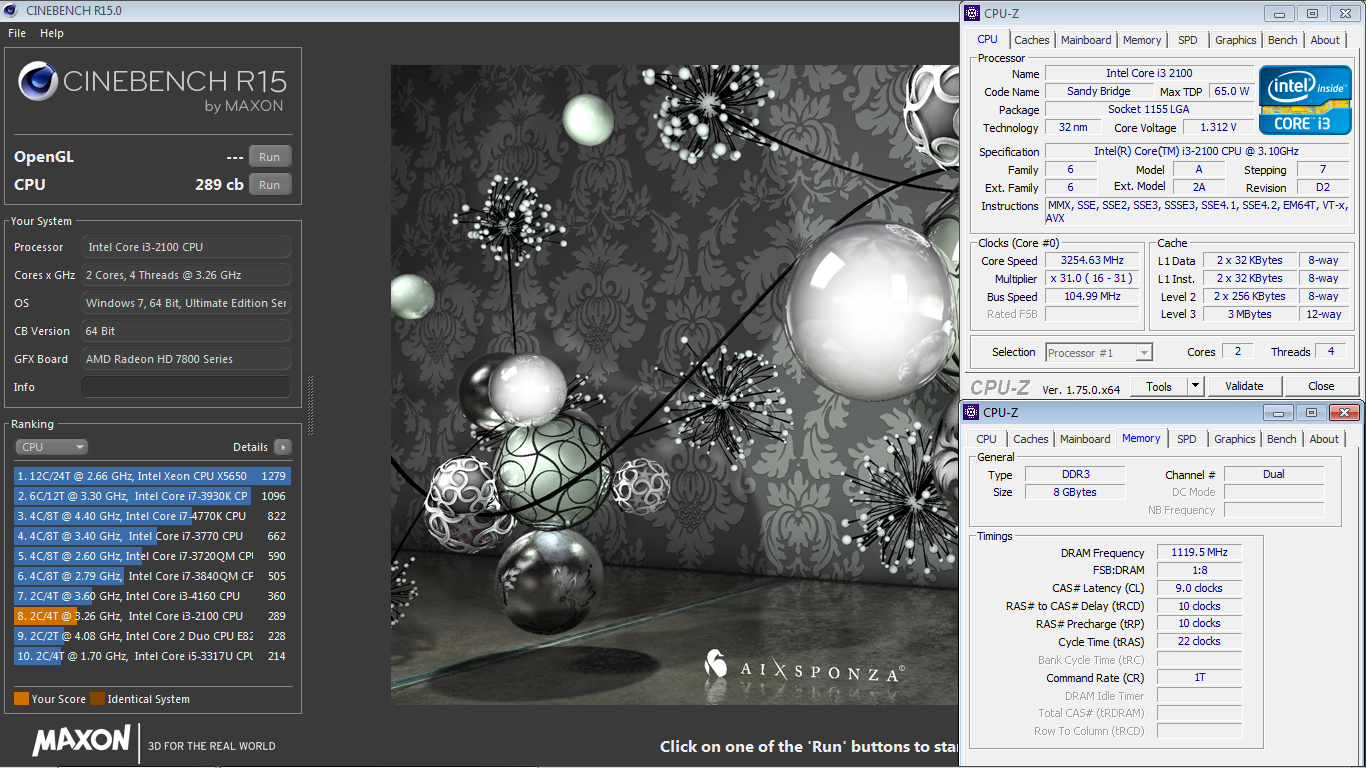The height and width of the screenshot is (768, 1366).
Task: Minimize the lower CPU-Z window
Action: click(1279, 412)
